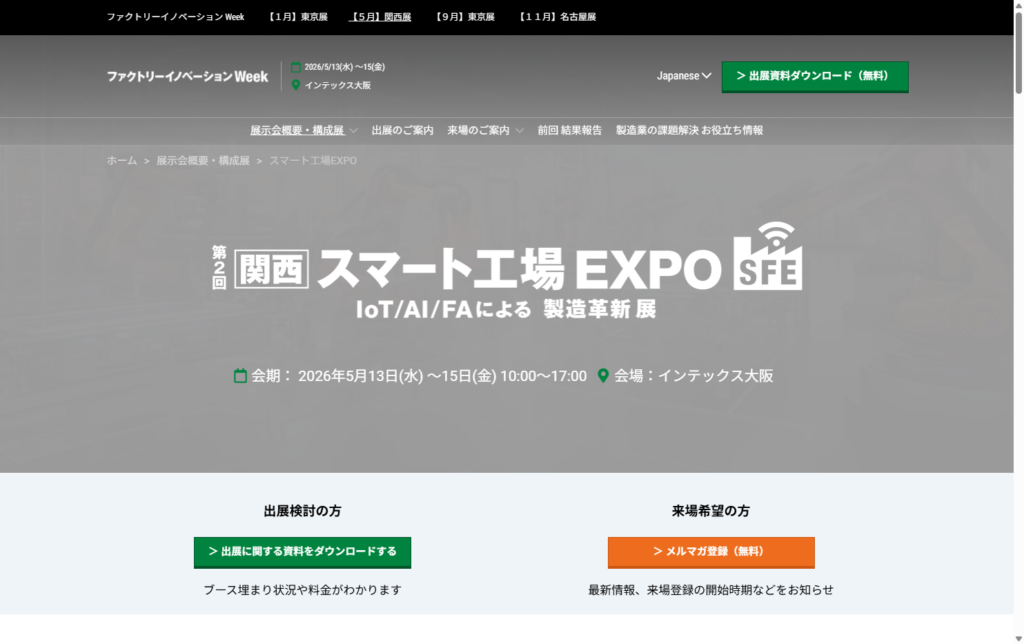The height and width of the screenshot is (644, 1024).
Task: Expand the 来場のご案内 menu chevron
Action: tap(519, 131)
